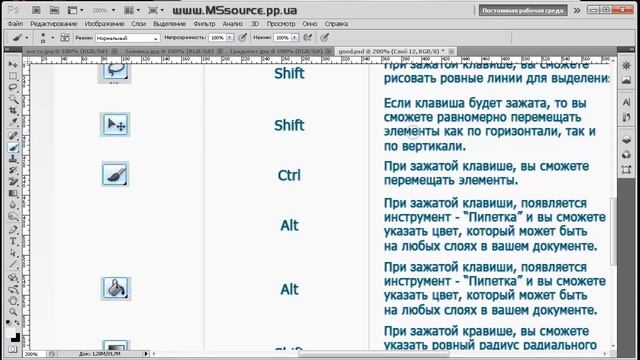Select the Dodge tool

(x=13, y=216)
